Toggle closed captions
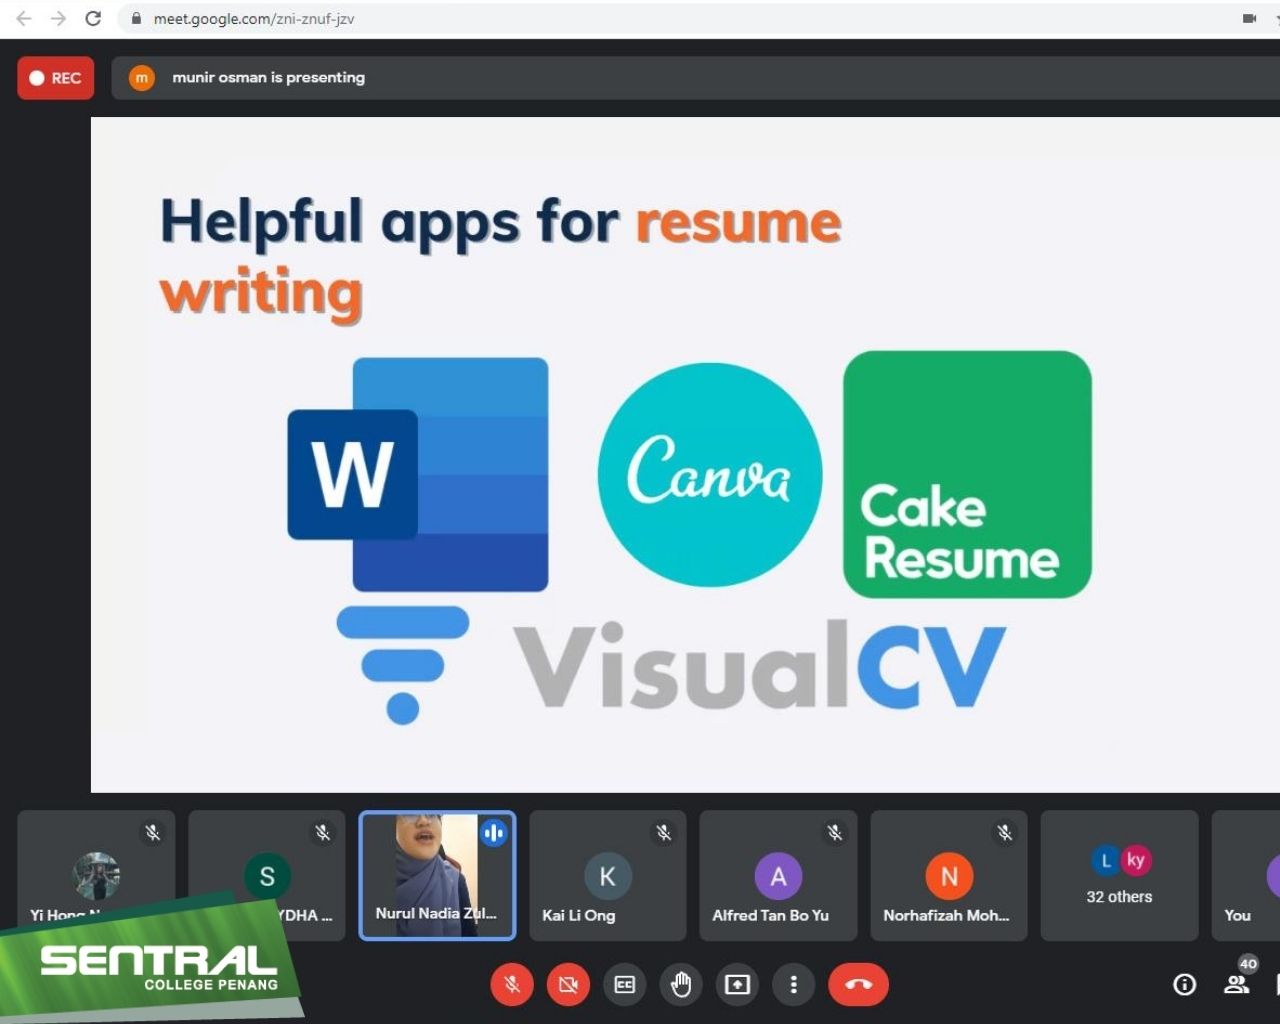Image resolution: width=1280 pixels, height=1024 pixels. coord(625,985)
